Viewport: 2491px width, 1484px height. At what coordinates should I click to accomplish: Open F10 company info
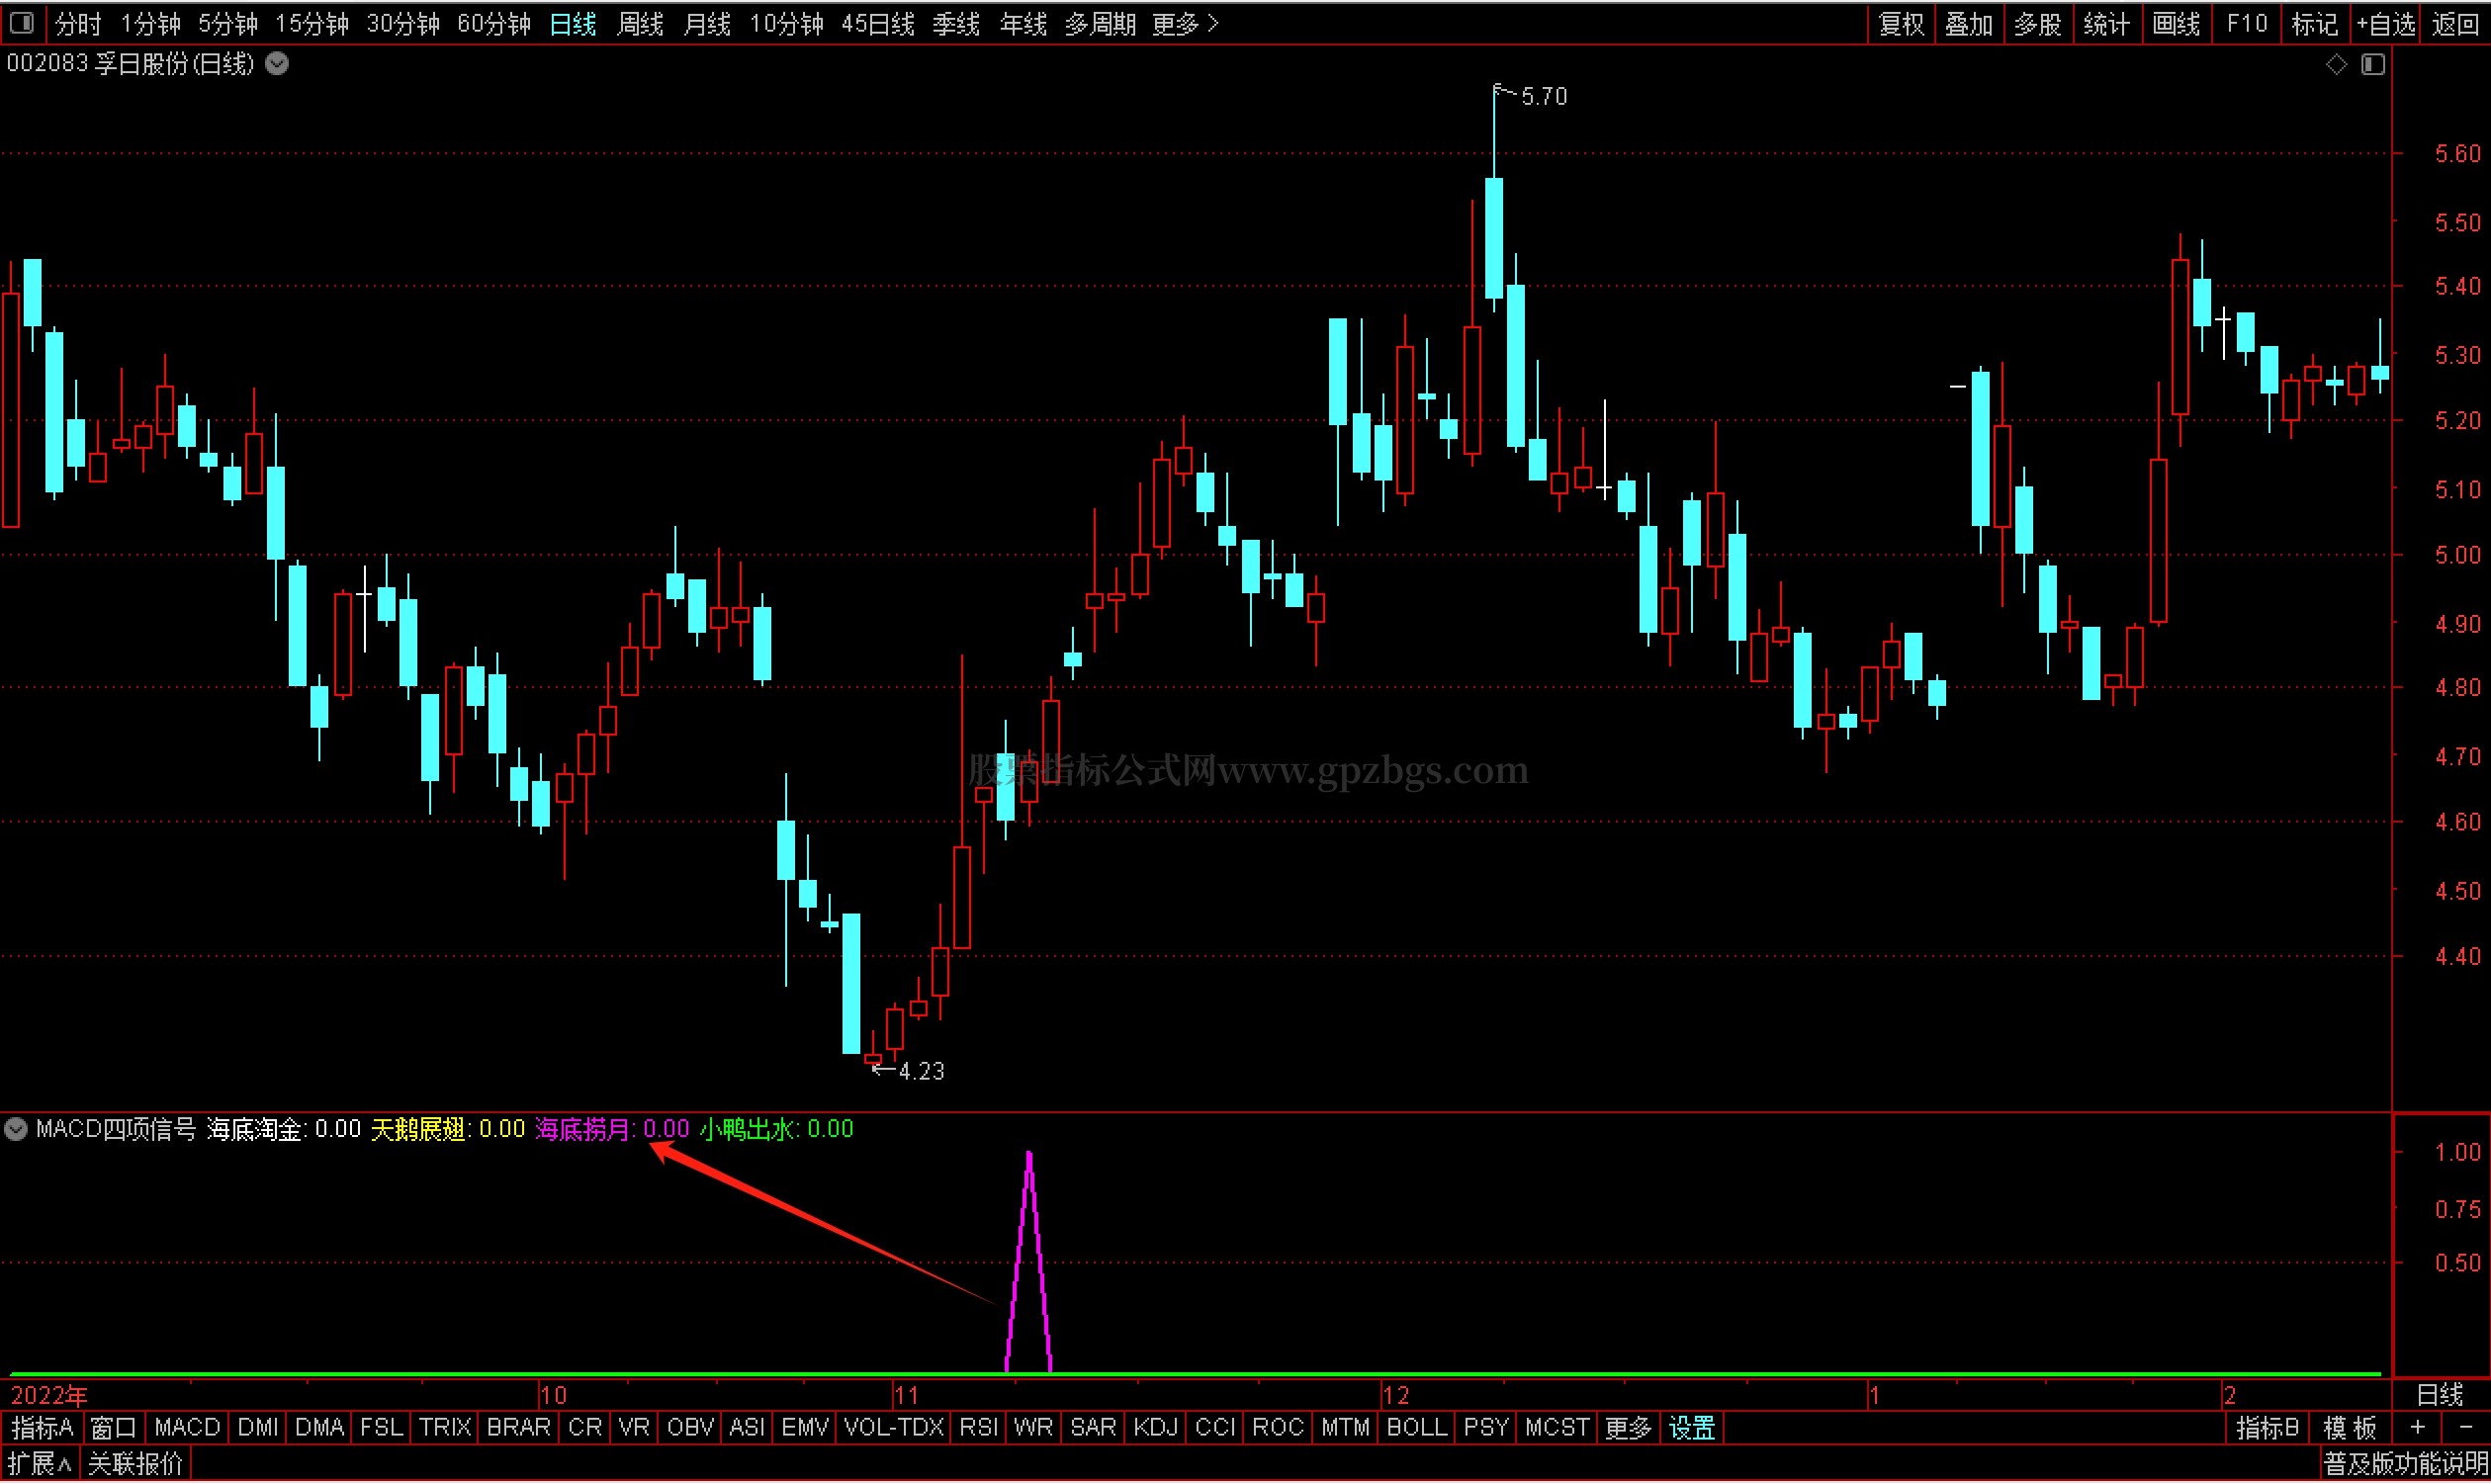(2246, 23)
